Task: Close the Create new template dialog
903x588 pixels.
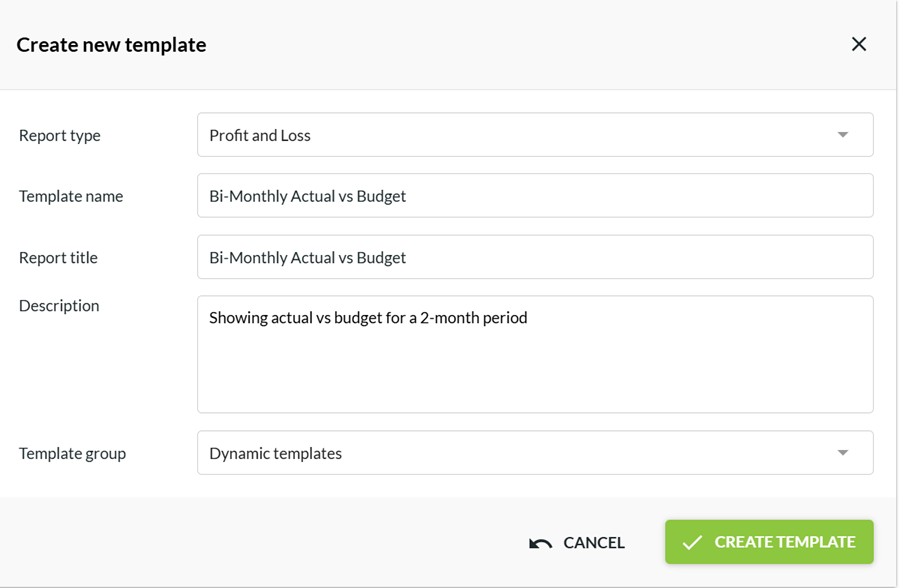Action: 858,44
